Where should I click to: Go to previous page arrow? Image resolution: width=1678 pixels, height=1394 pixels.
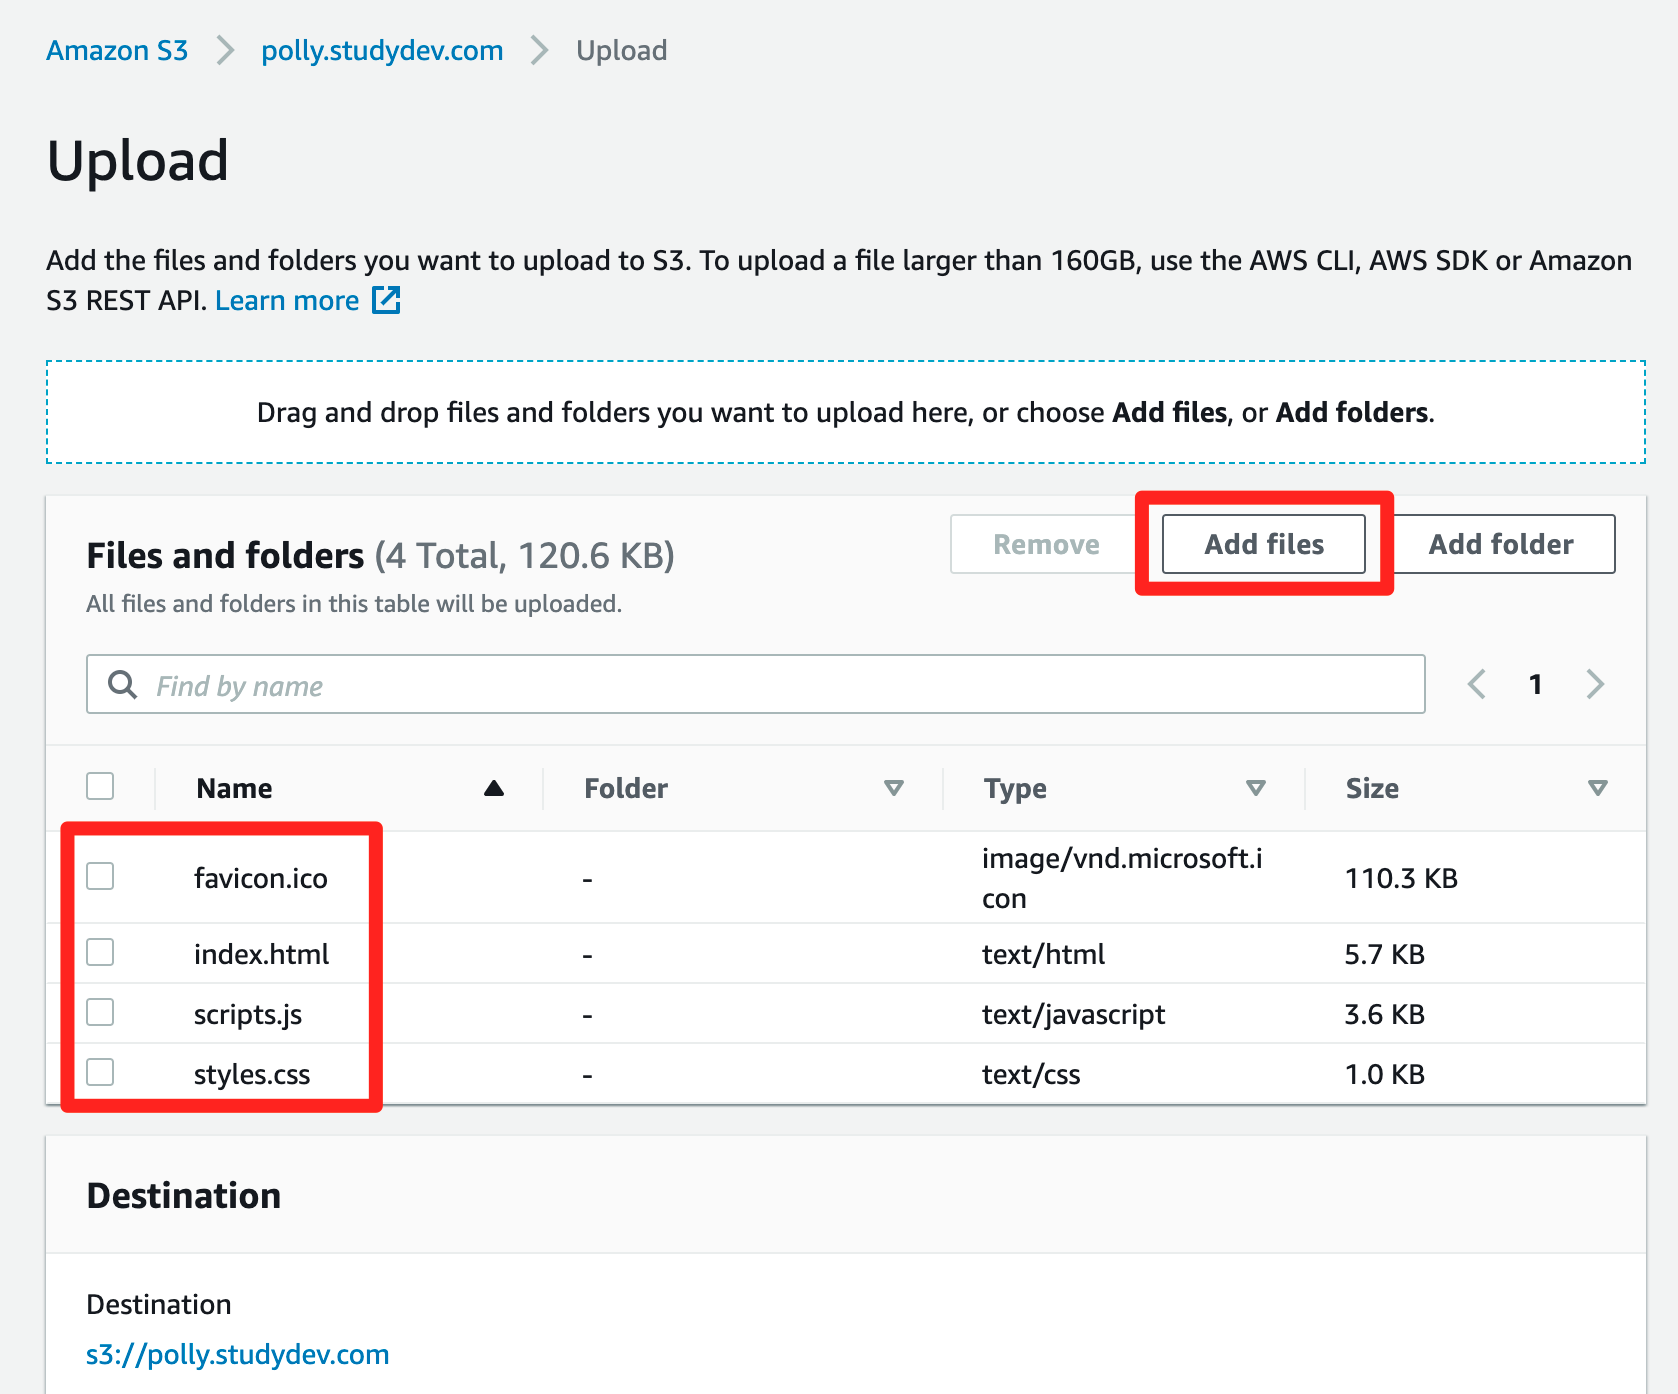[1477, 684]
